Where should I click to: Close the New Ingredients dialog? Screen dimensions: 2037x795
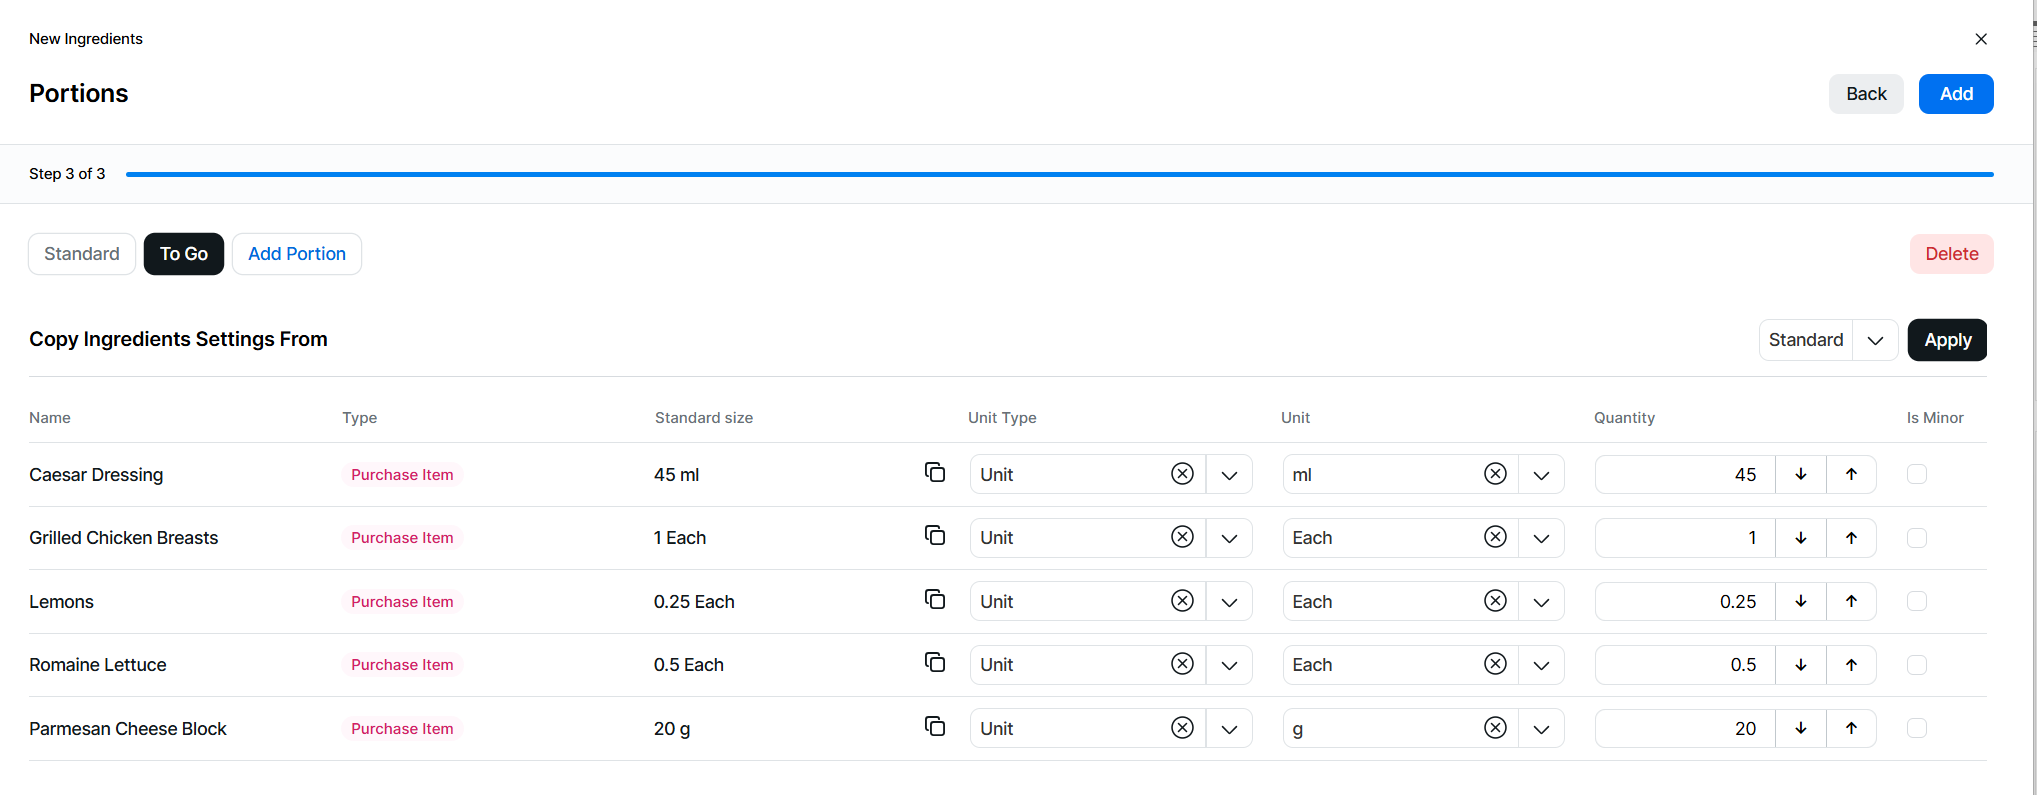tap(1981, 39)
